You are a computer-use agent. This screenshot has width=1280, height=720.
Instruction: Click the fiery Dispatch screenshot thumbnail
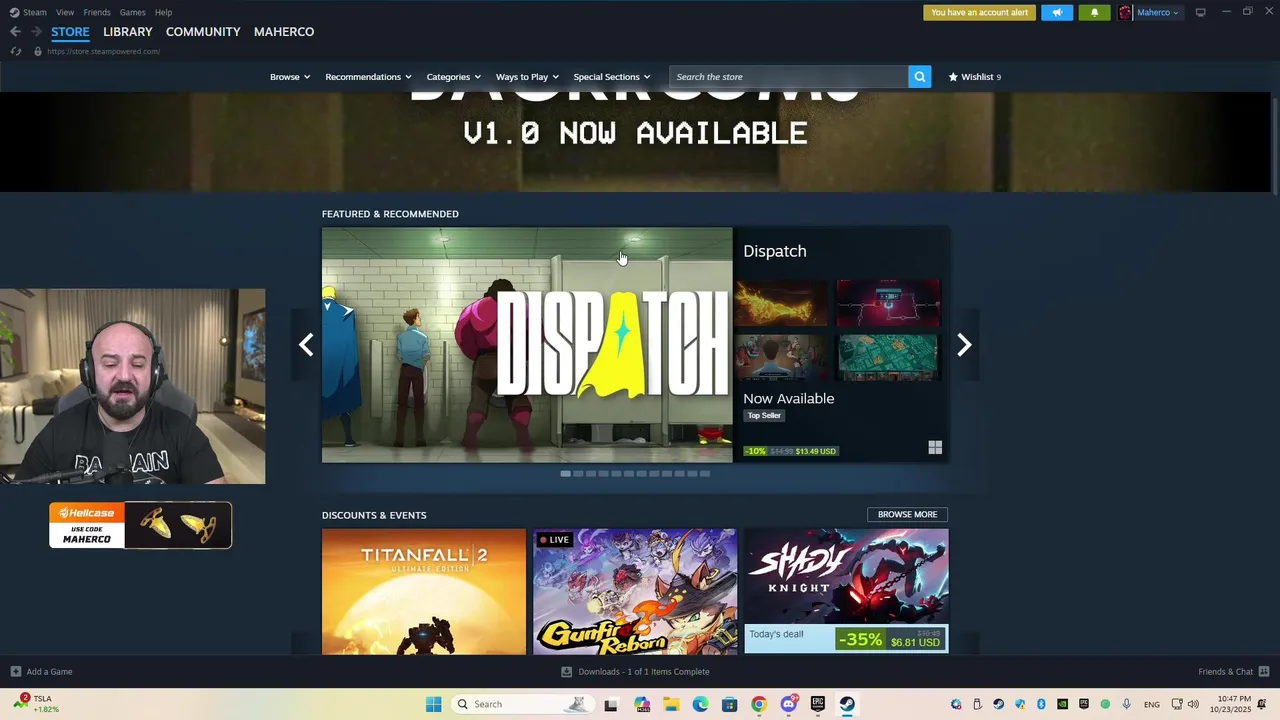coord(781,302)
